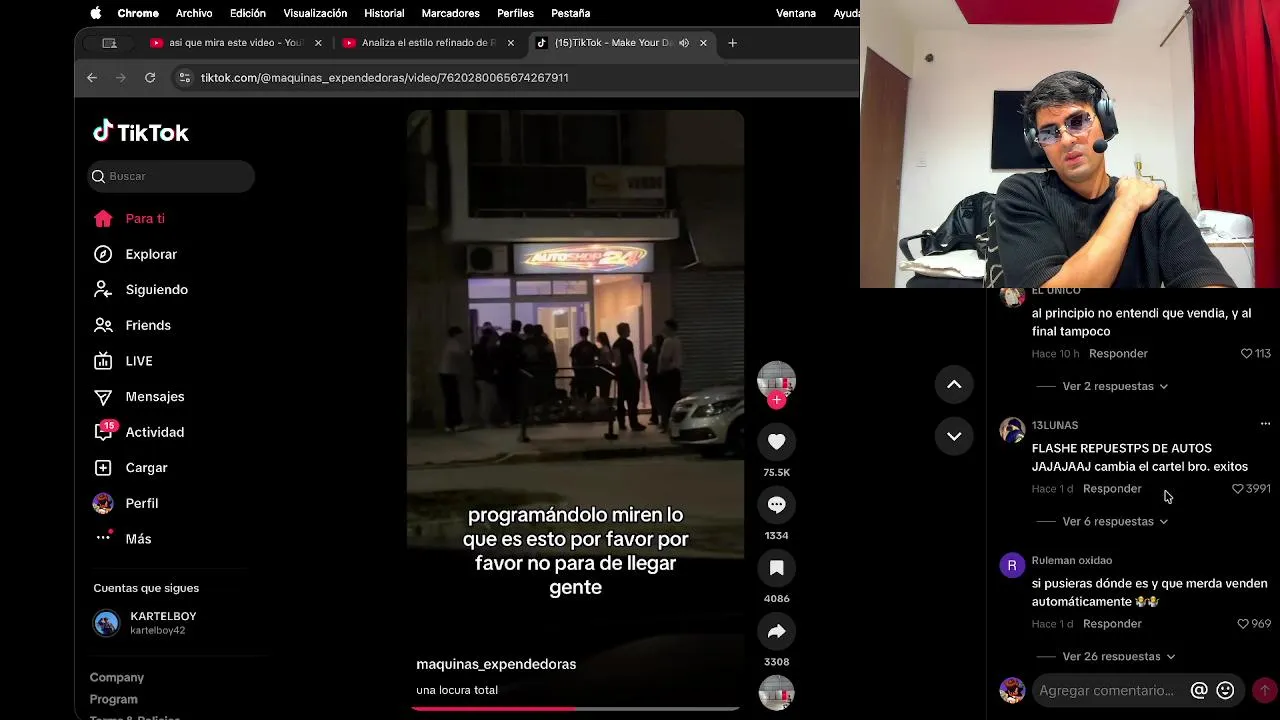Share video with arrow icon
The width and height of the screenshot is (1280, 720).
(776, 631)
